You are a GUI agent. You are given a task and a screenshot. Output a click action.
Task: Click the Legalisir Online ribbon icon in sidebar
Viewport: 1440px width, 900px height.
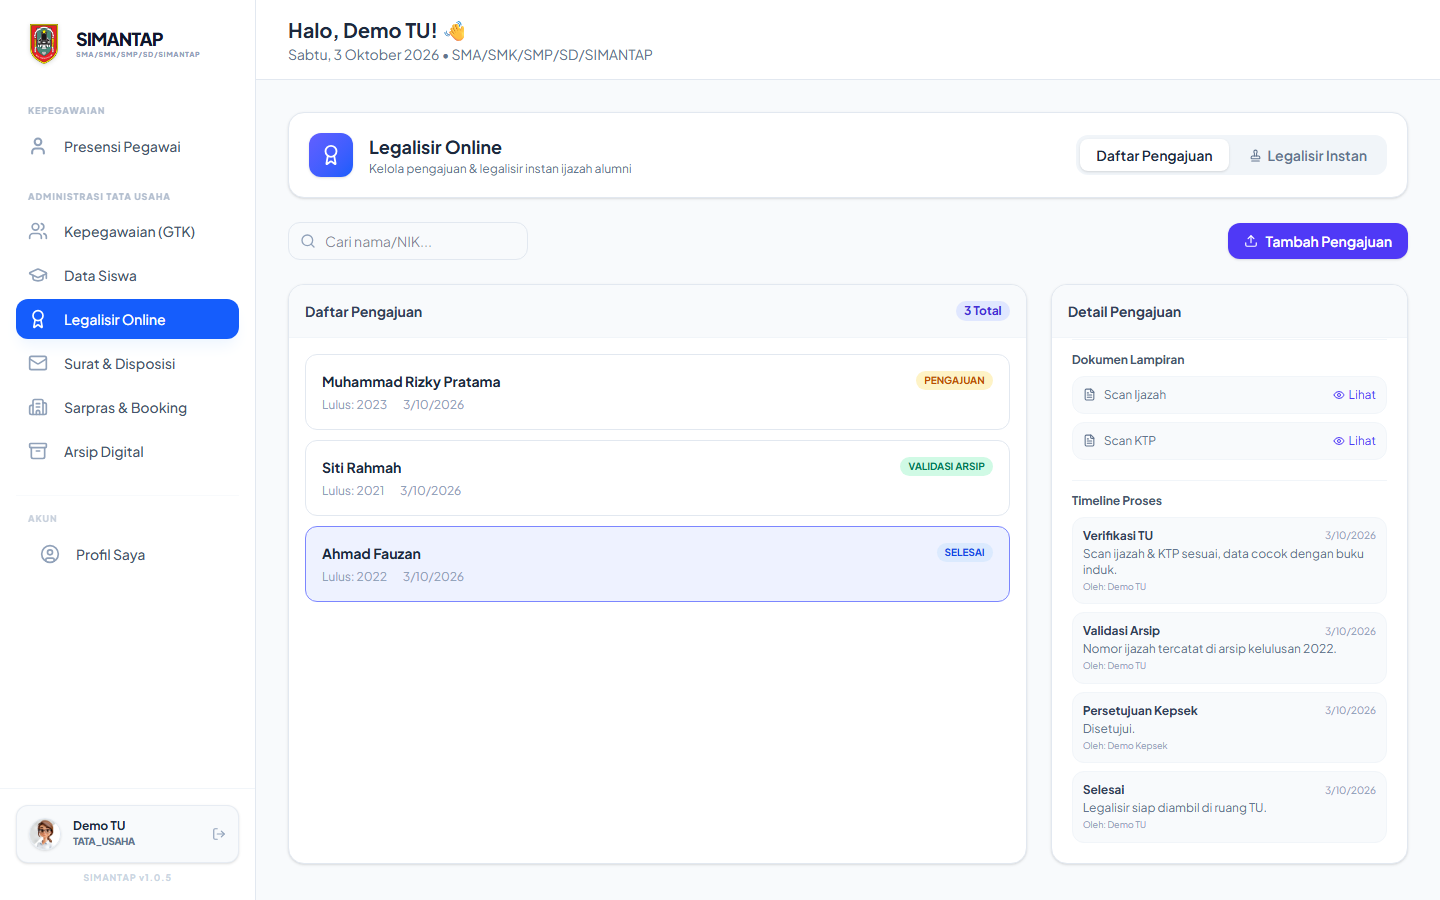pyautogui.click(x=38, y=320)
